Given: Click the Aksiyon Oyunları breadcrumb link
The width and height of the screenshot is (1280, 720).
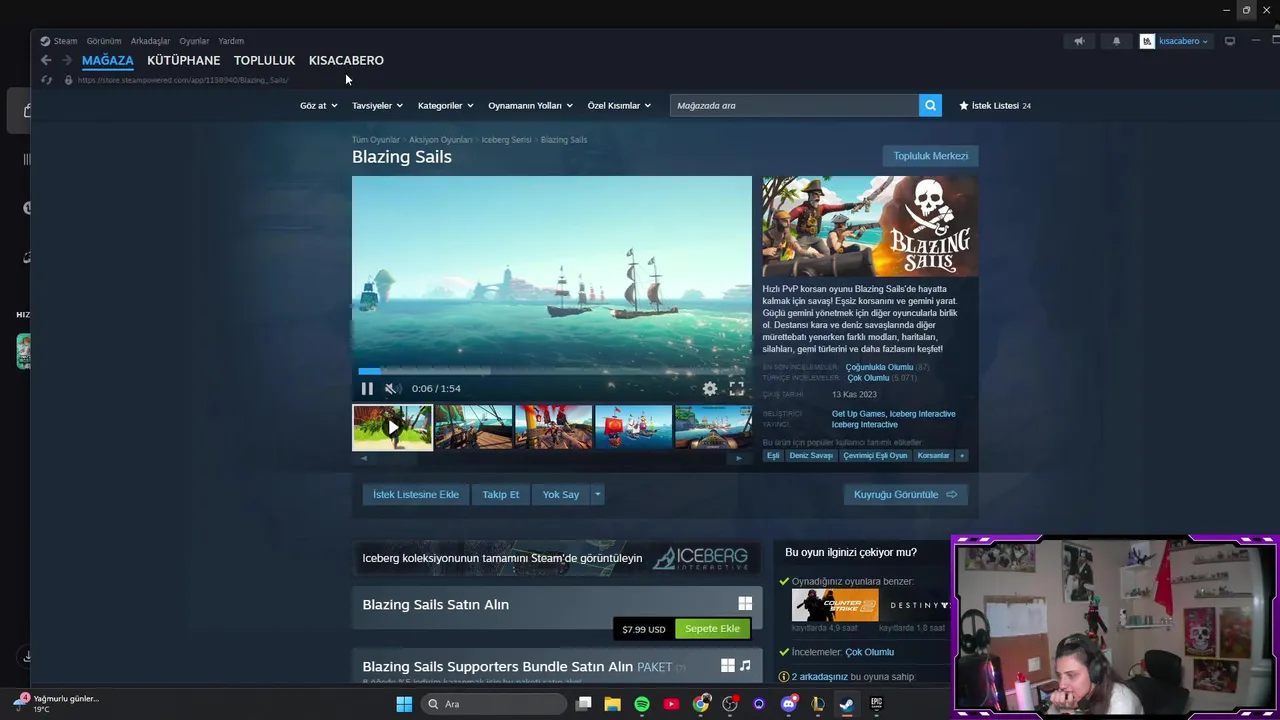Looking at the screenshot, I should click(440, 140).
